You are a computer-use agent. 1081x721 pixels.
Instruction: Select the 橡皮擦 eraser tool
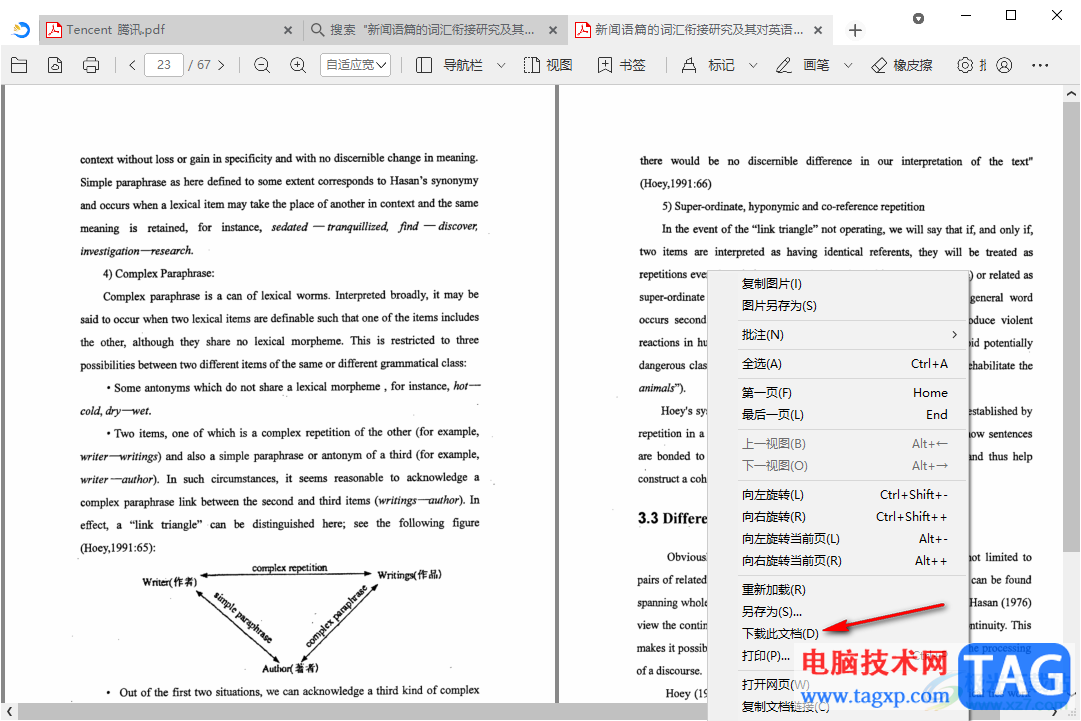(x=902, y=65)
